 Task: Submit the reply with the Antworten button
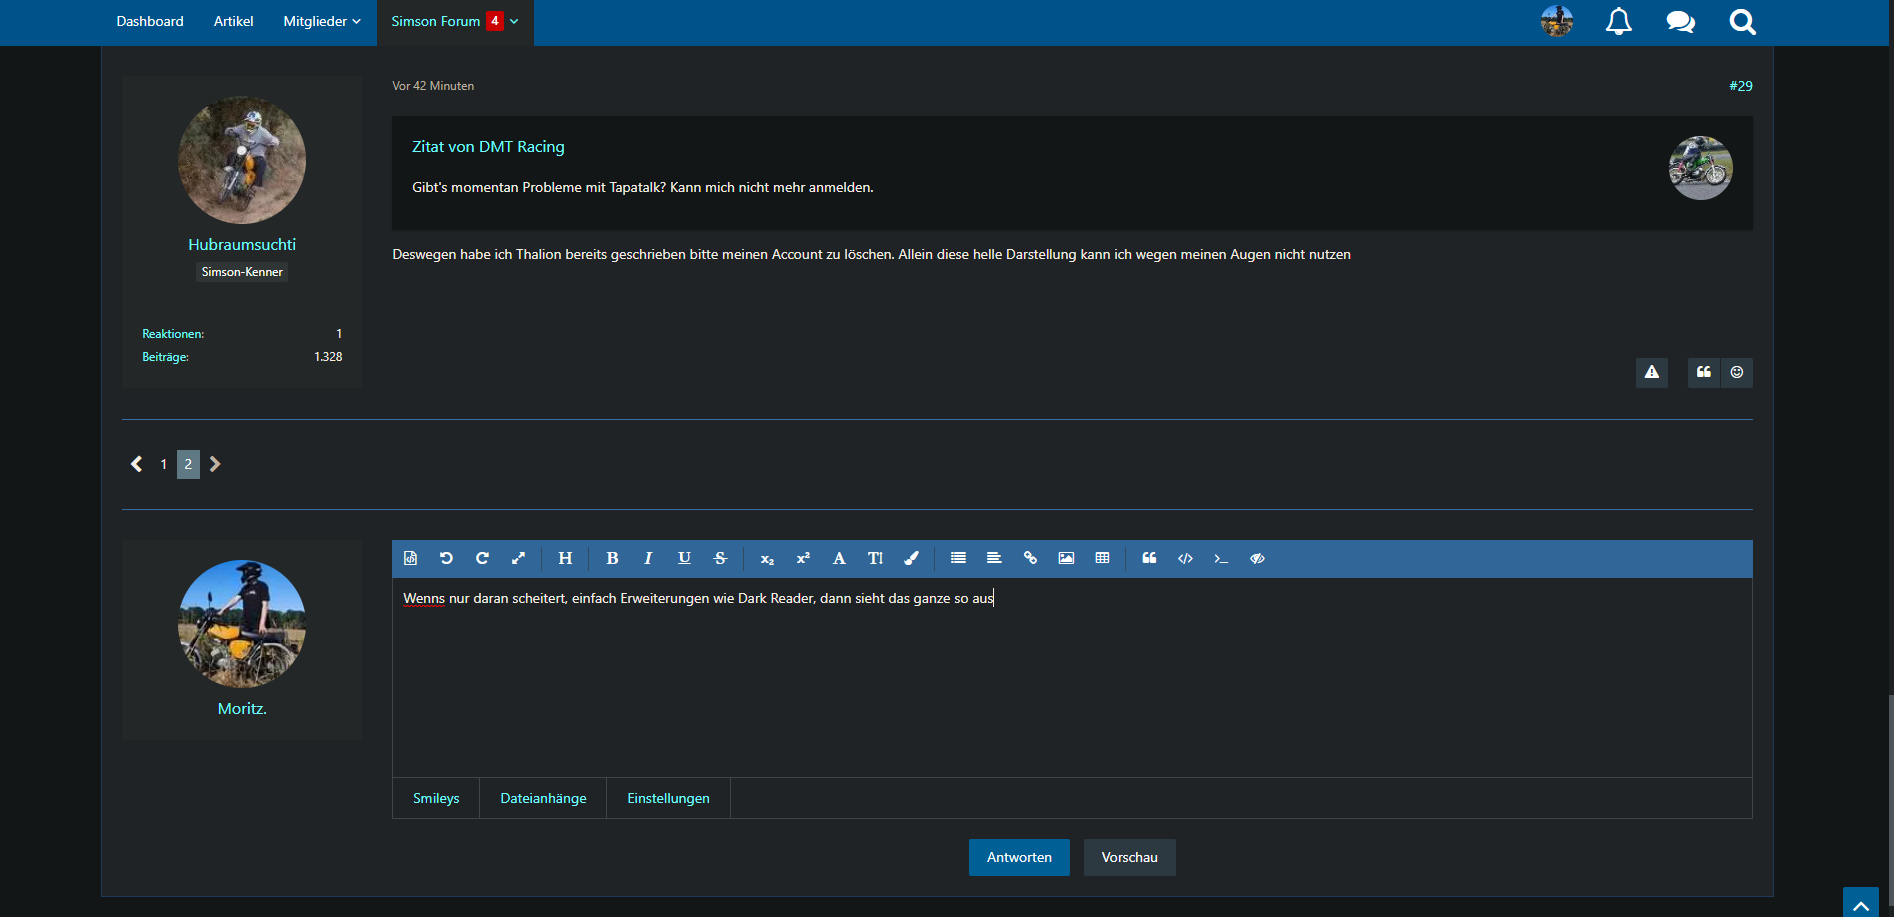1018,857
